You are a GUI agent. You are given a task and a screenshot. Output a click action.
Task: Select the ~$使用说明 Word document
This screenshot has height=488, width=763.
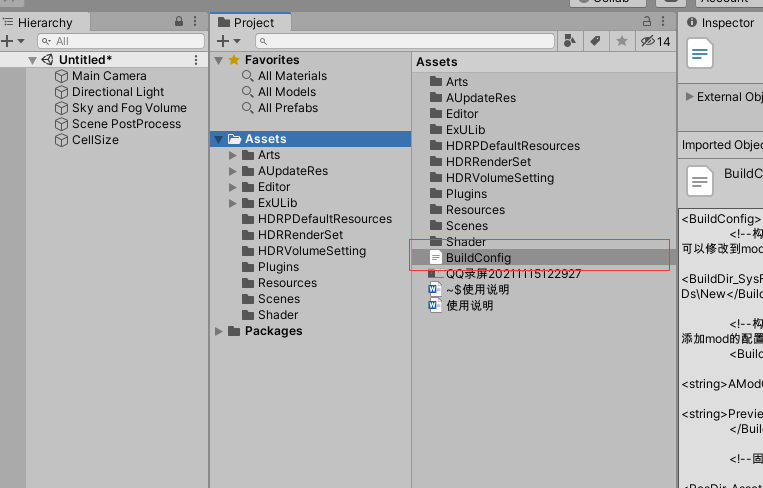(x=469, y=290)
